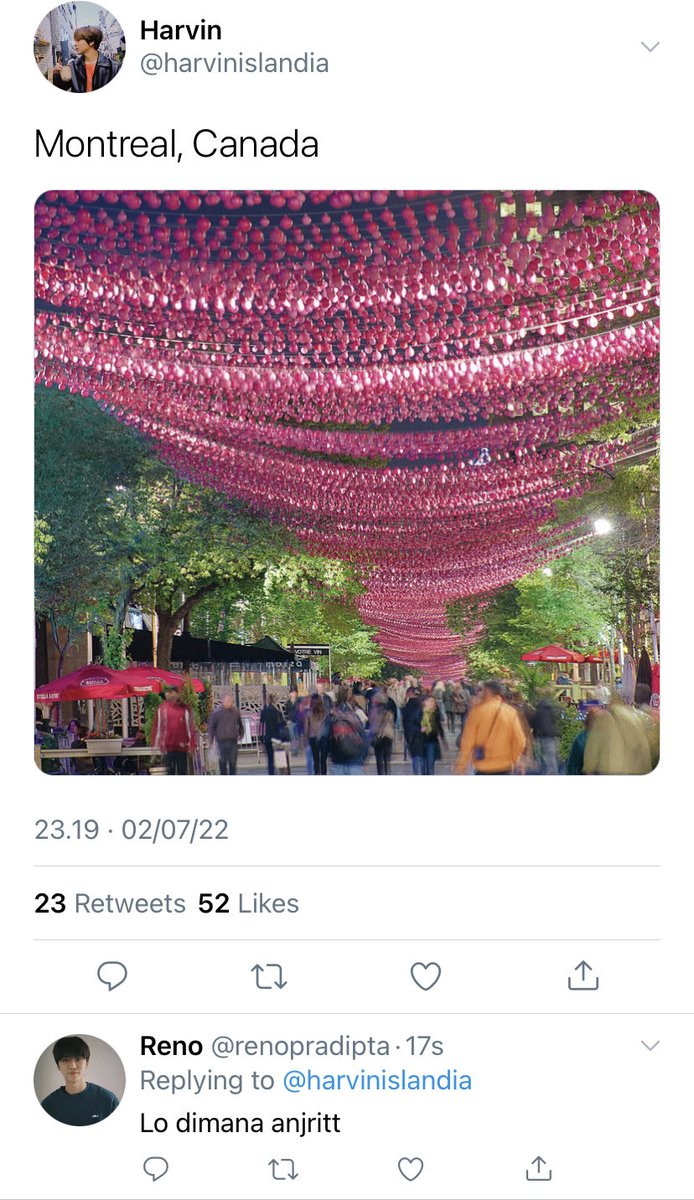This screenshot has height=1200, width=694.
Task: Open the @harvinislandia mention link in reply
Action: click(377, 1081)
